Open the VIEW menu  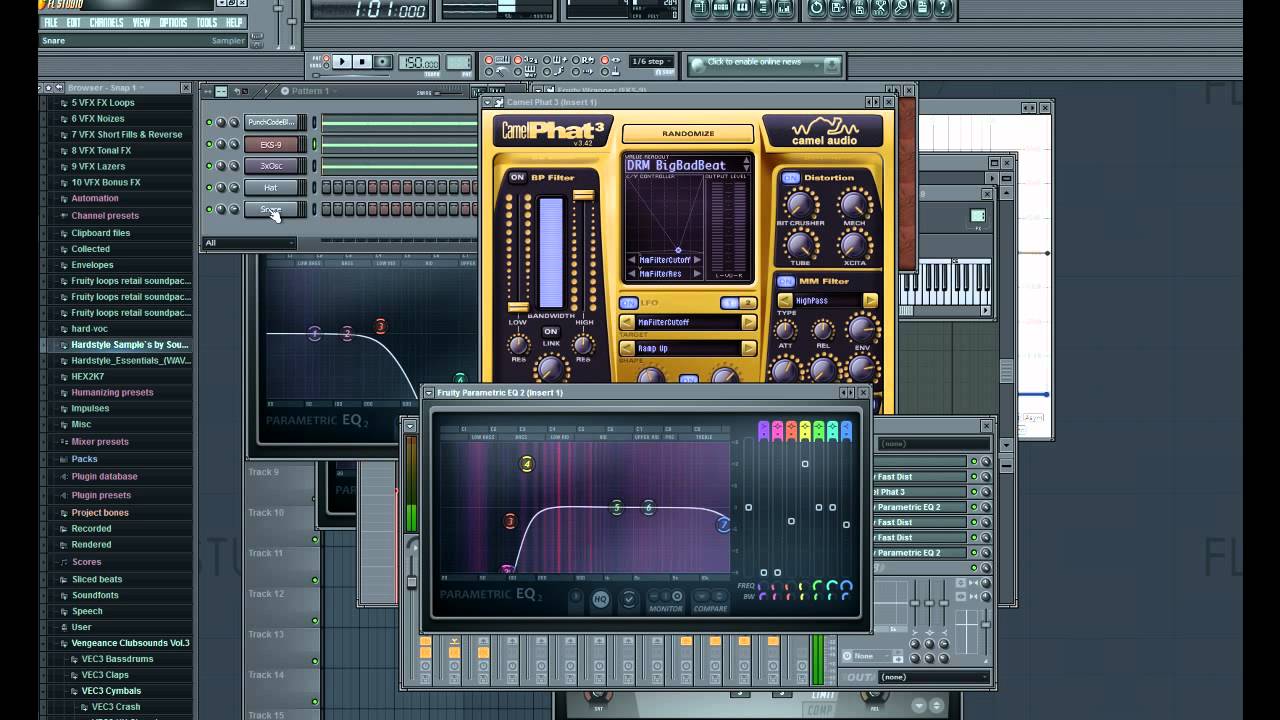(142, 22)
